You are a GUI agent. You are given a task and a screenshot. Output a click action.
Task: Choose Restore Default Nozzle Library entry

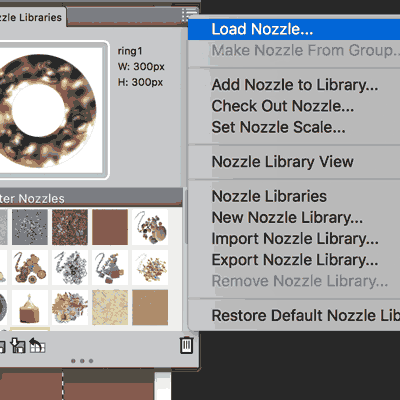click(x=294, y=316)
